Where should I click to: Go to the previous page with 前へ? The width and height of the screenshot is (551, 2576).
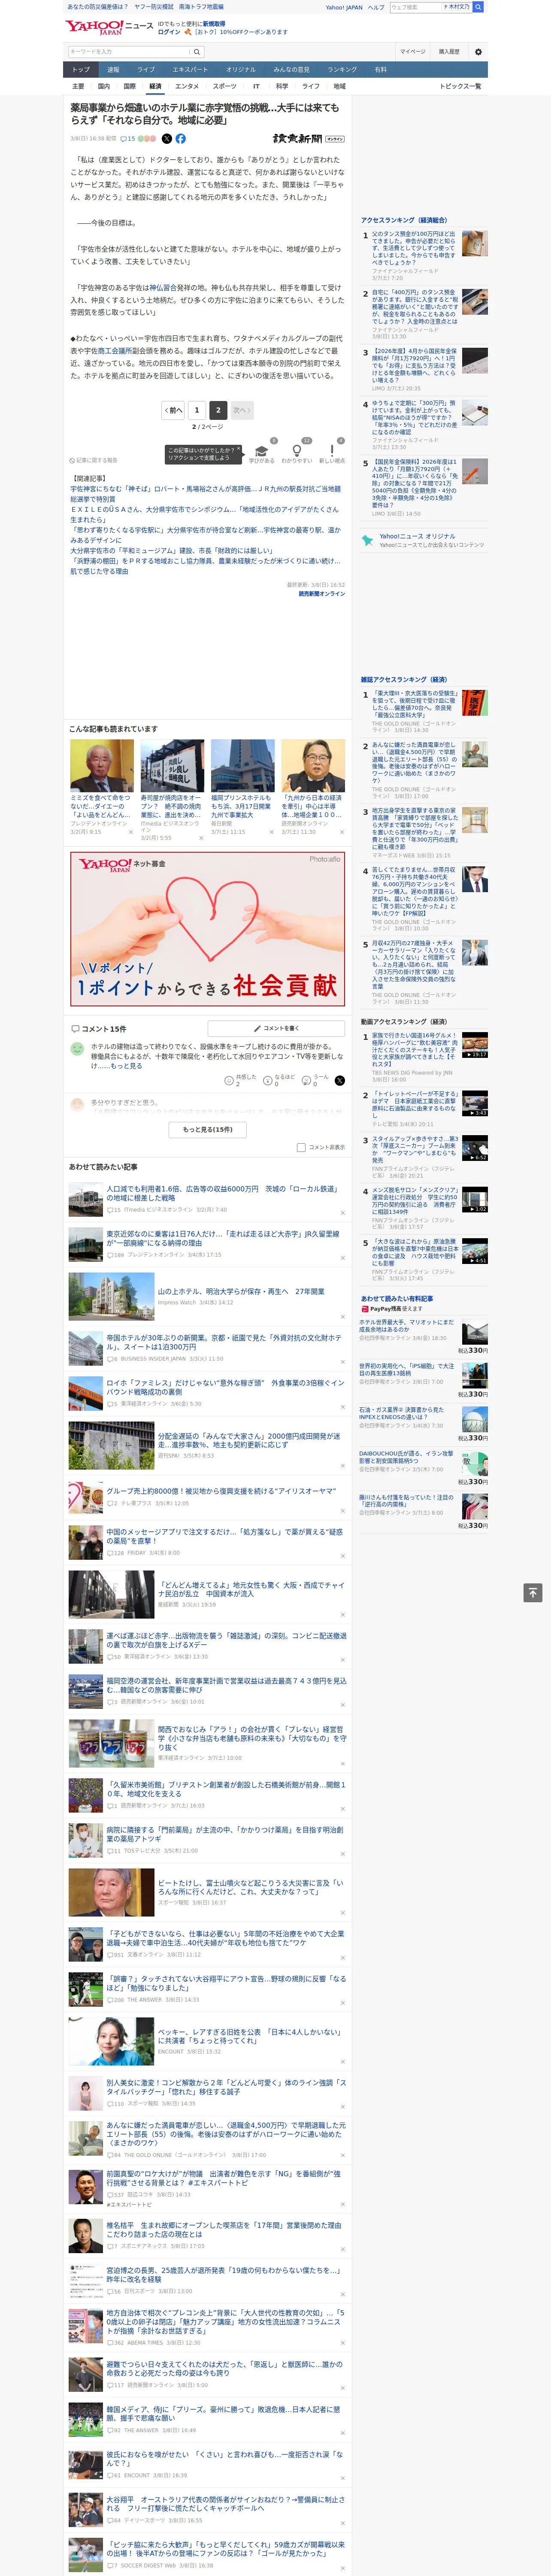(x=173, y=410)
